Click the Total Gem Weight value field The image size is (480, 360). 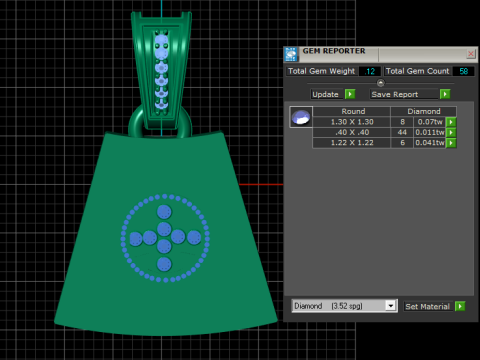coord(370,71)
